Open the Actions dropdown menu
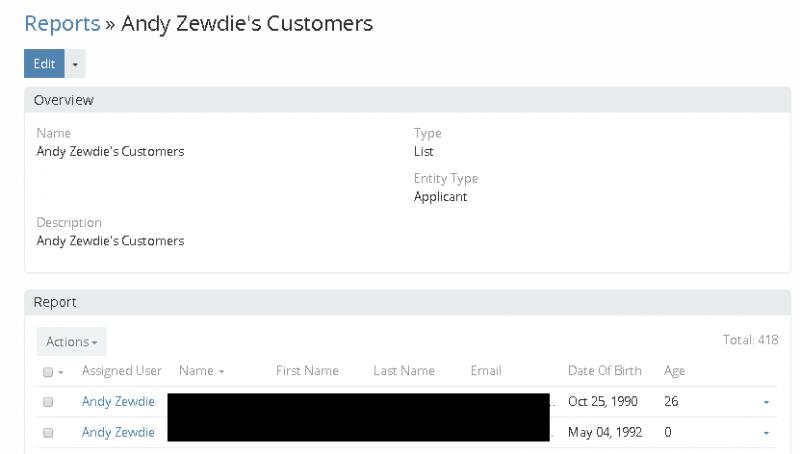Screen dimensions: 800x454 pyautogui.click(x=71, y=342)
